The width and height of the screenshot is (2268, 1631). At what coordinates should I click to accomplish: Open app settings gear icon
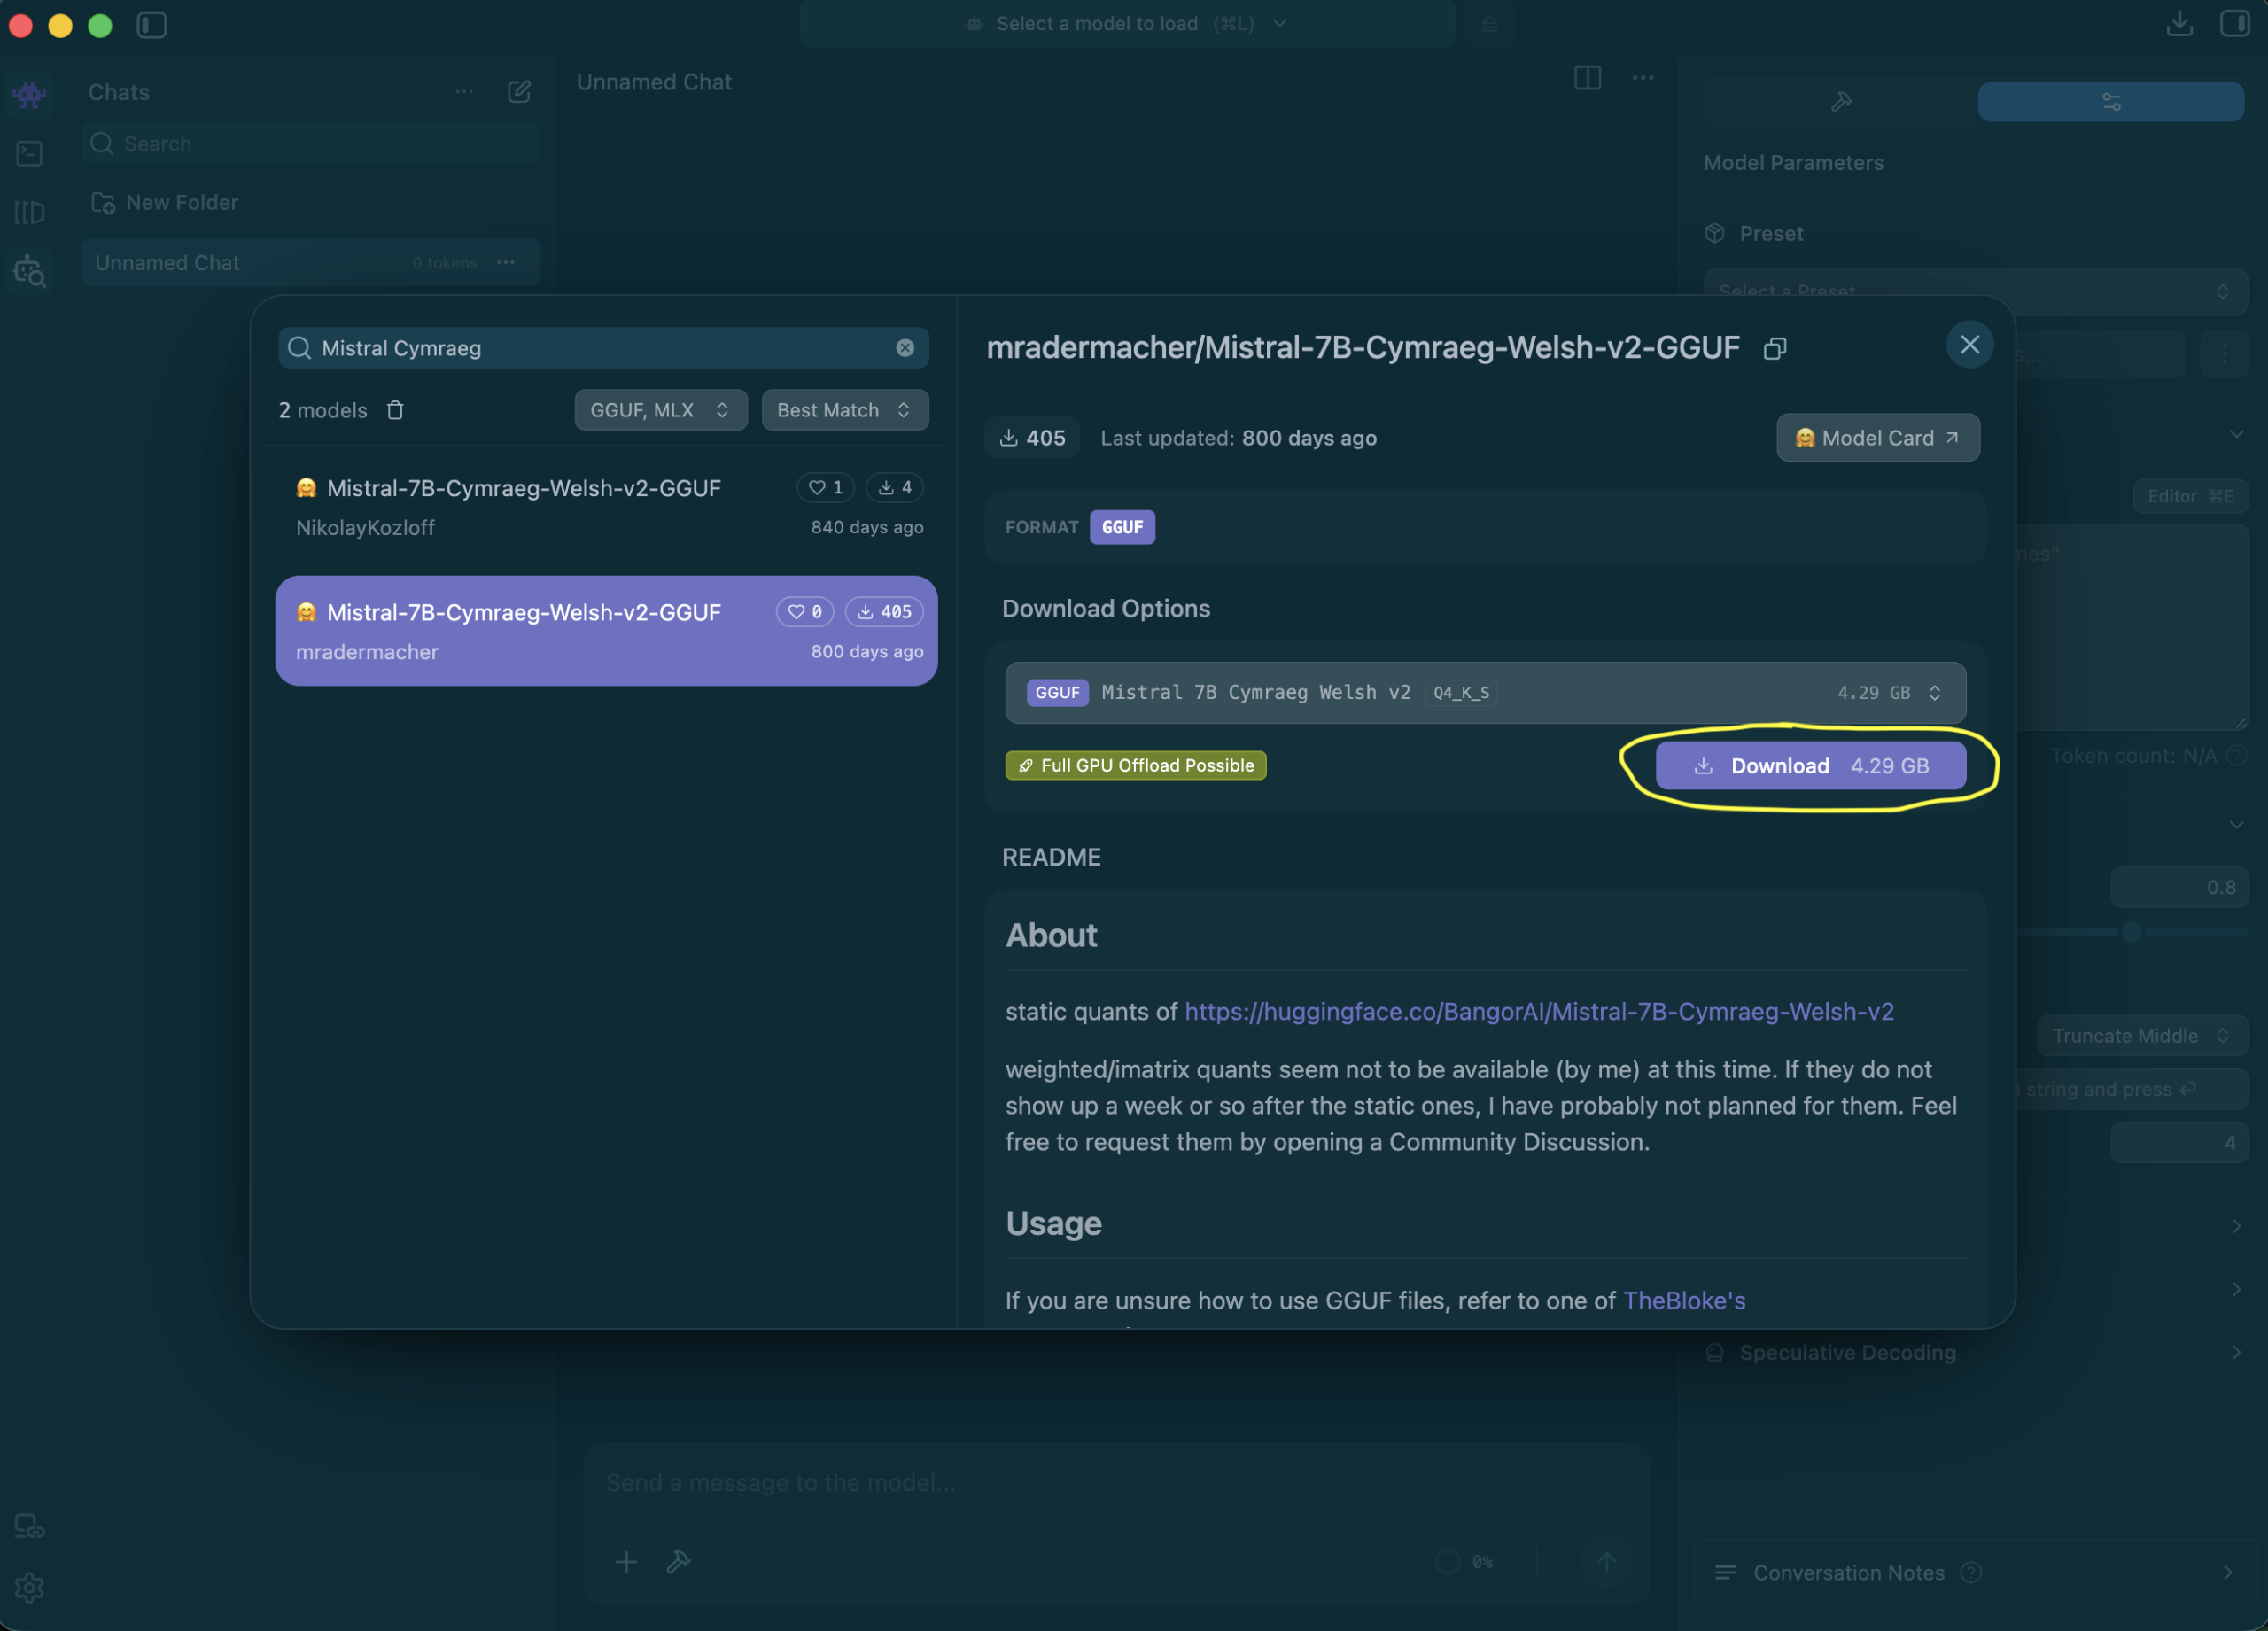[x=30, y=1587]
